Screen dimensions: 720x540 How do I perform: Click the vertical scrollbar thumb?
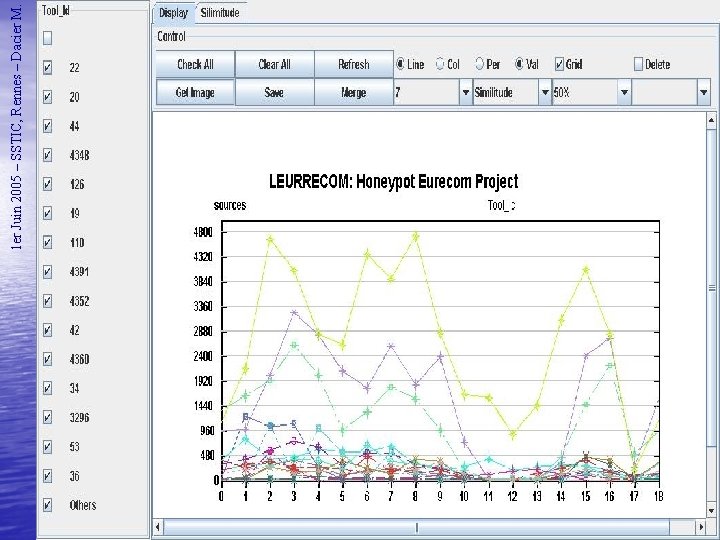[711, 287]
